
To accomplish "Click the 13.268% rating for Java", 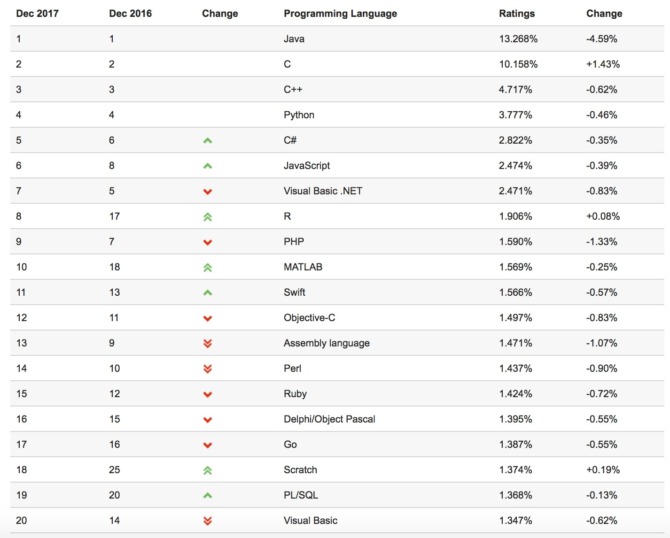I will pos(519,39).
